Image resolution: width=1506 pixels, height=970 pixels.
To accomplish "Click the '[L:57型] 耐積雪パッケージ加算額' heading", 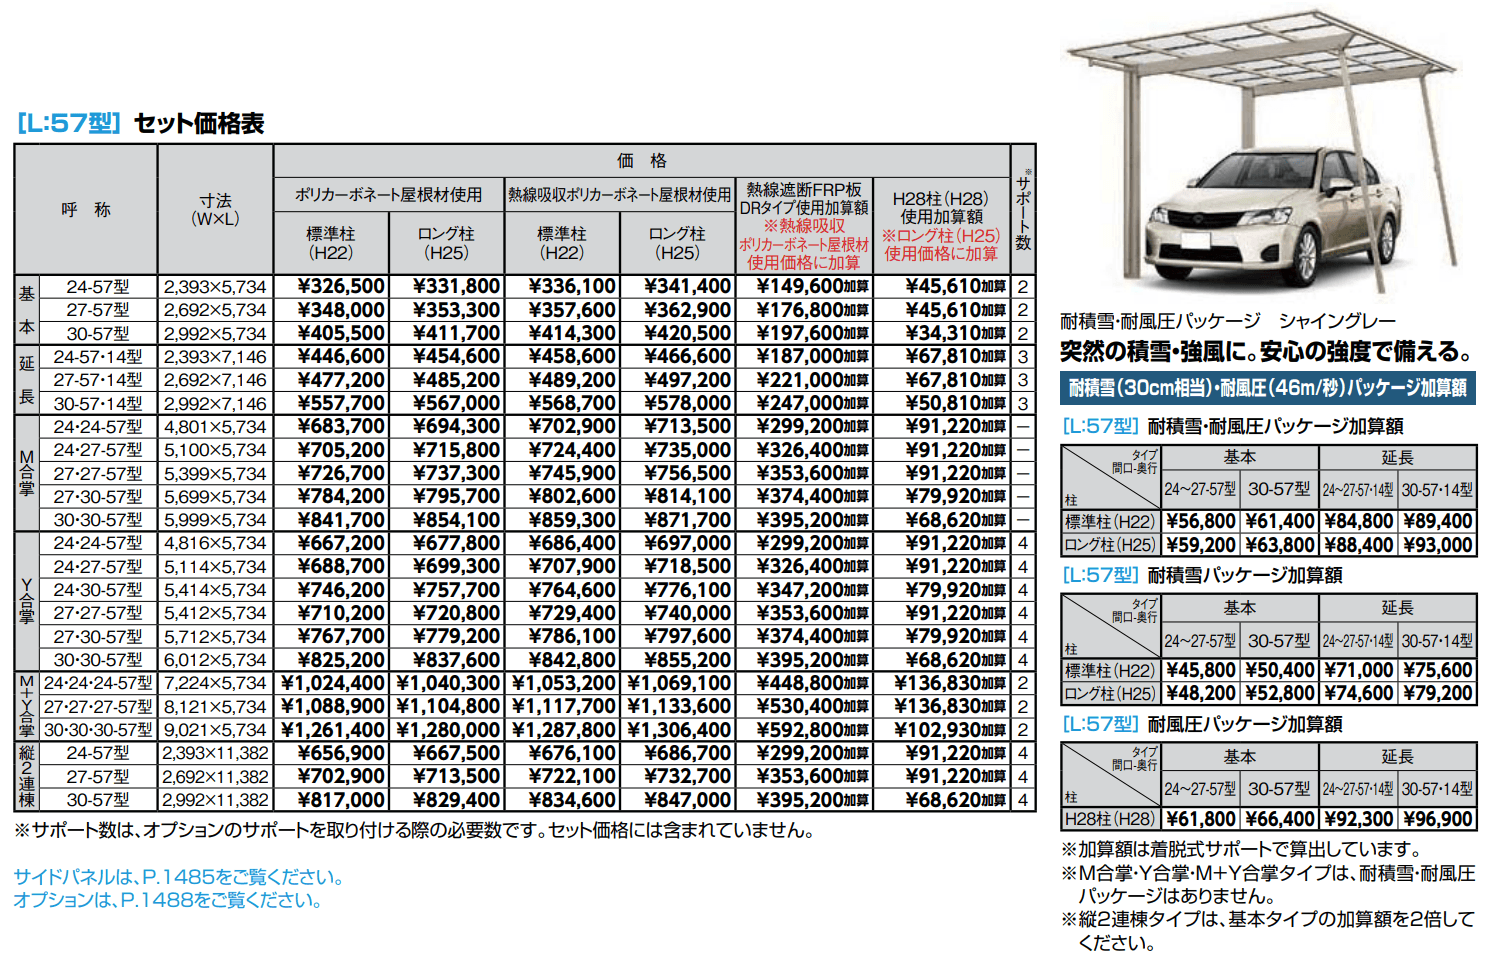I will pyautogui.click(x=1201, y=575).
